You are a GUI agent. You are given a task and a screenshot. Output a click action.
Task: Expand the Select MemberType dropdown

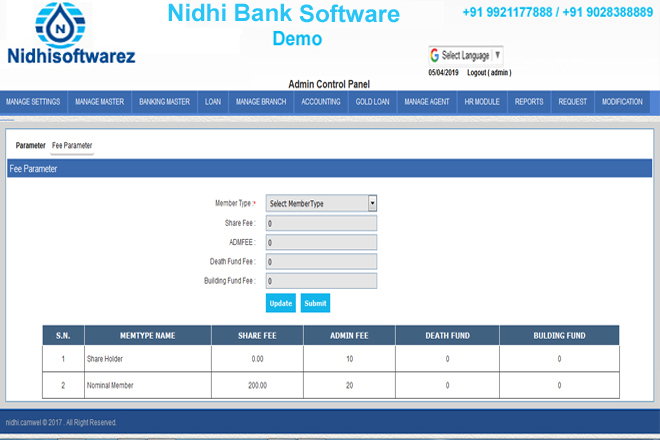(321, 203)
